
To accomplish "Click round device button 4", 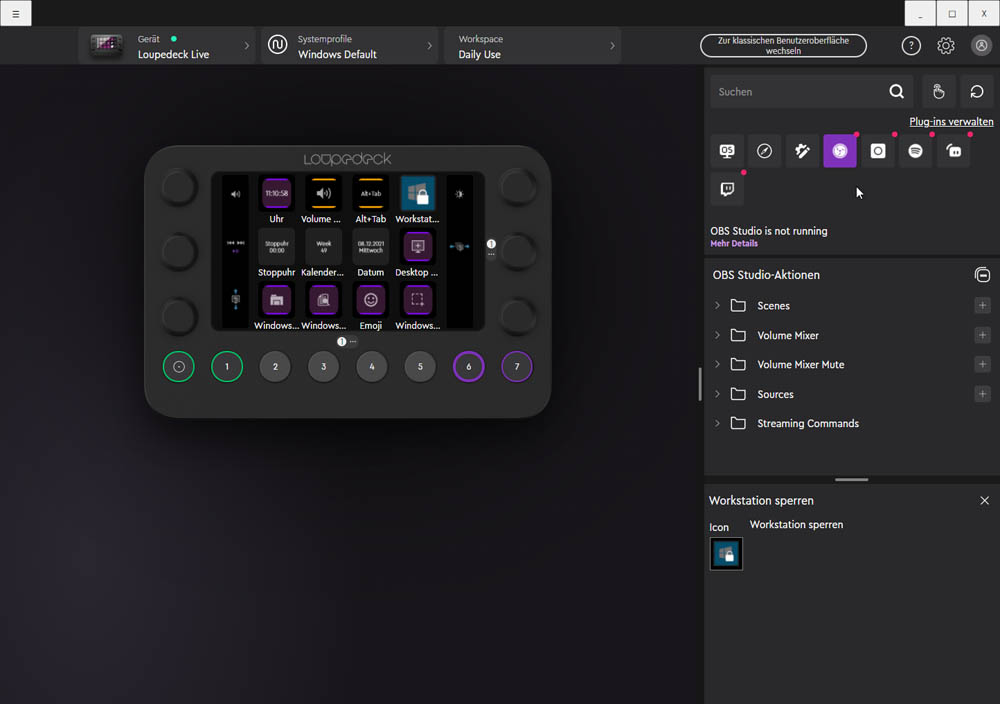I will point(372,367).
